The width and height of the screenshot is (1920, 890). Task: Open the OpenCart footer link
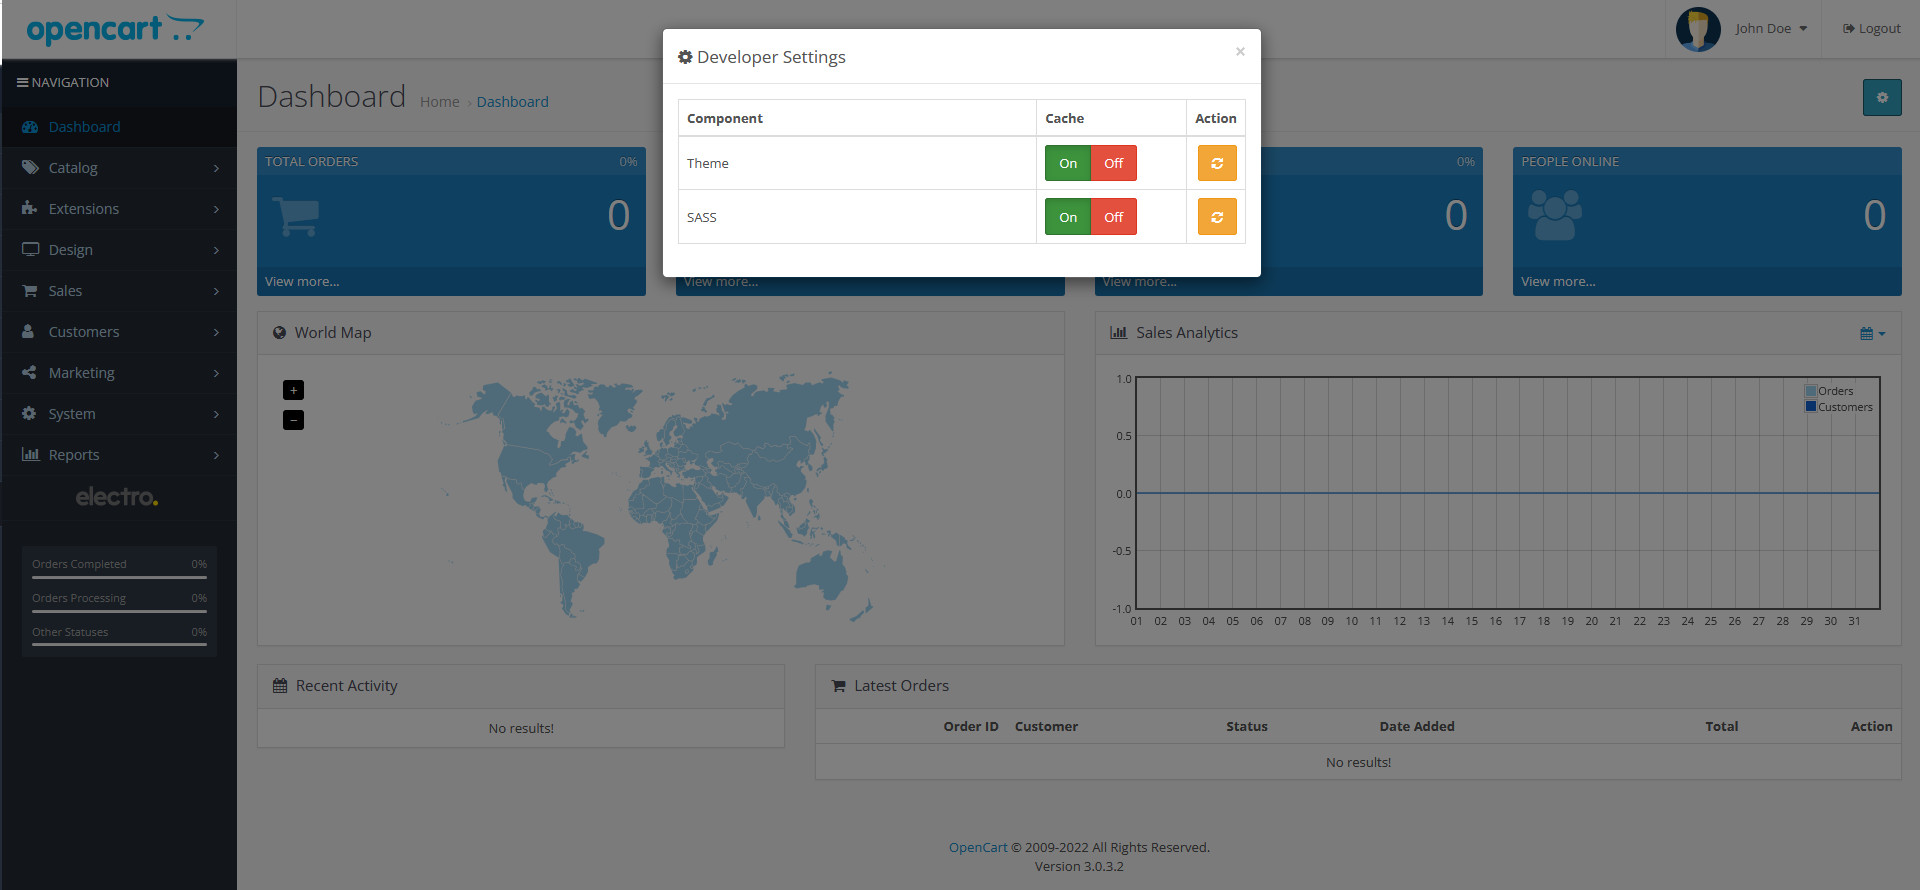(x=978, y=848)
